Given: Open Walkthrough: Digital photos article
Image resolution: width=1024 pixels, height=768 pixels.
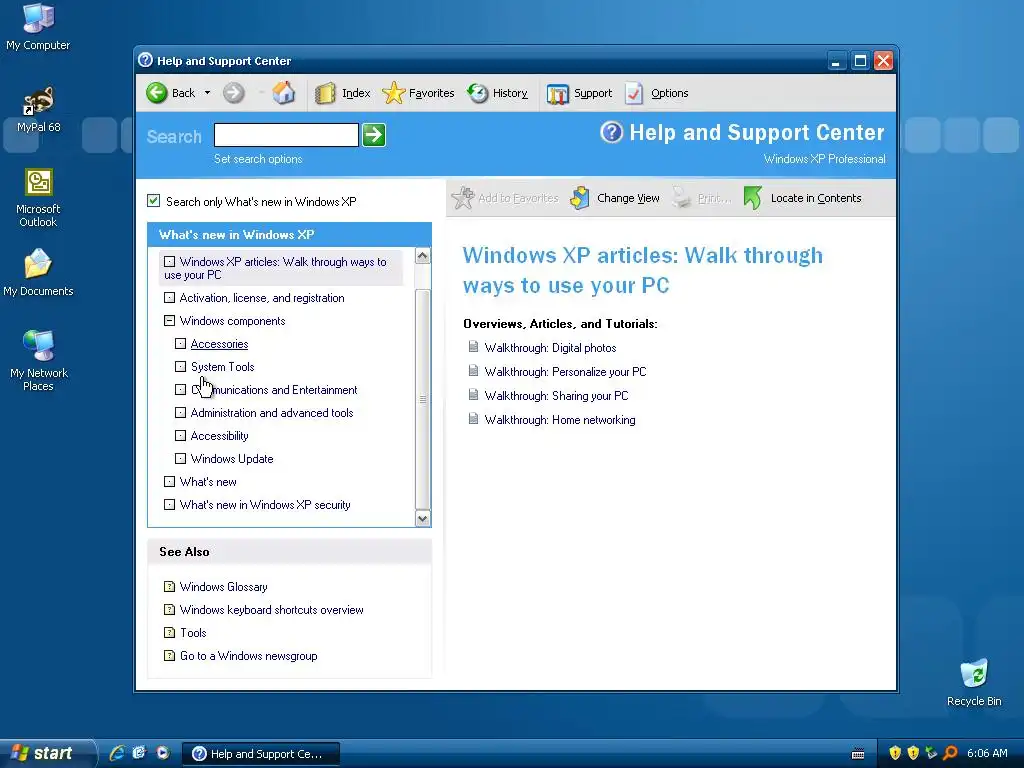Looking at the screenshot, I should pos(551,348).
